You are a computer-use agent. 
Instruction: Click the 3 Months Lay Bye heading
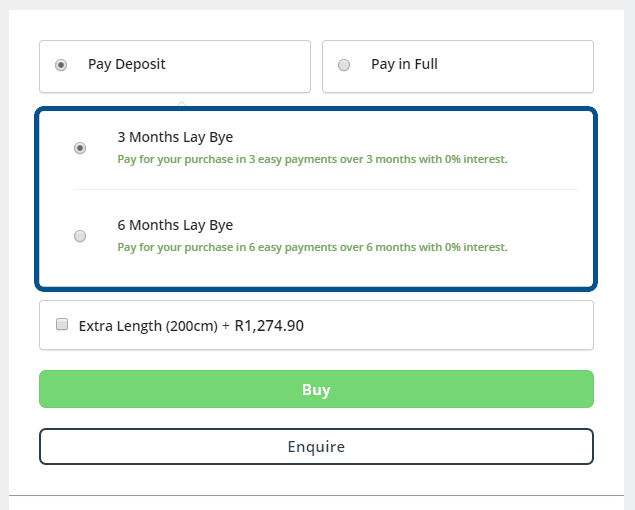click(175, 137)
